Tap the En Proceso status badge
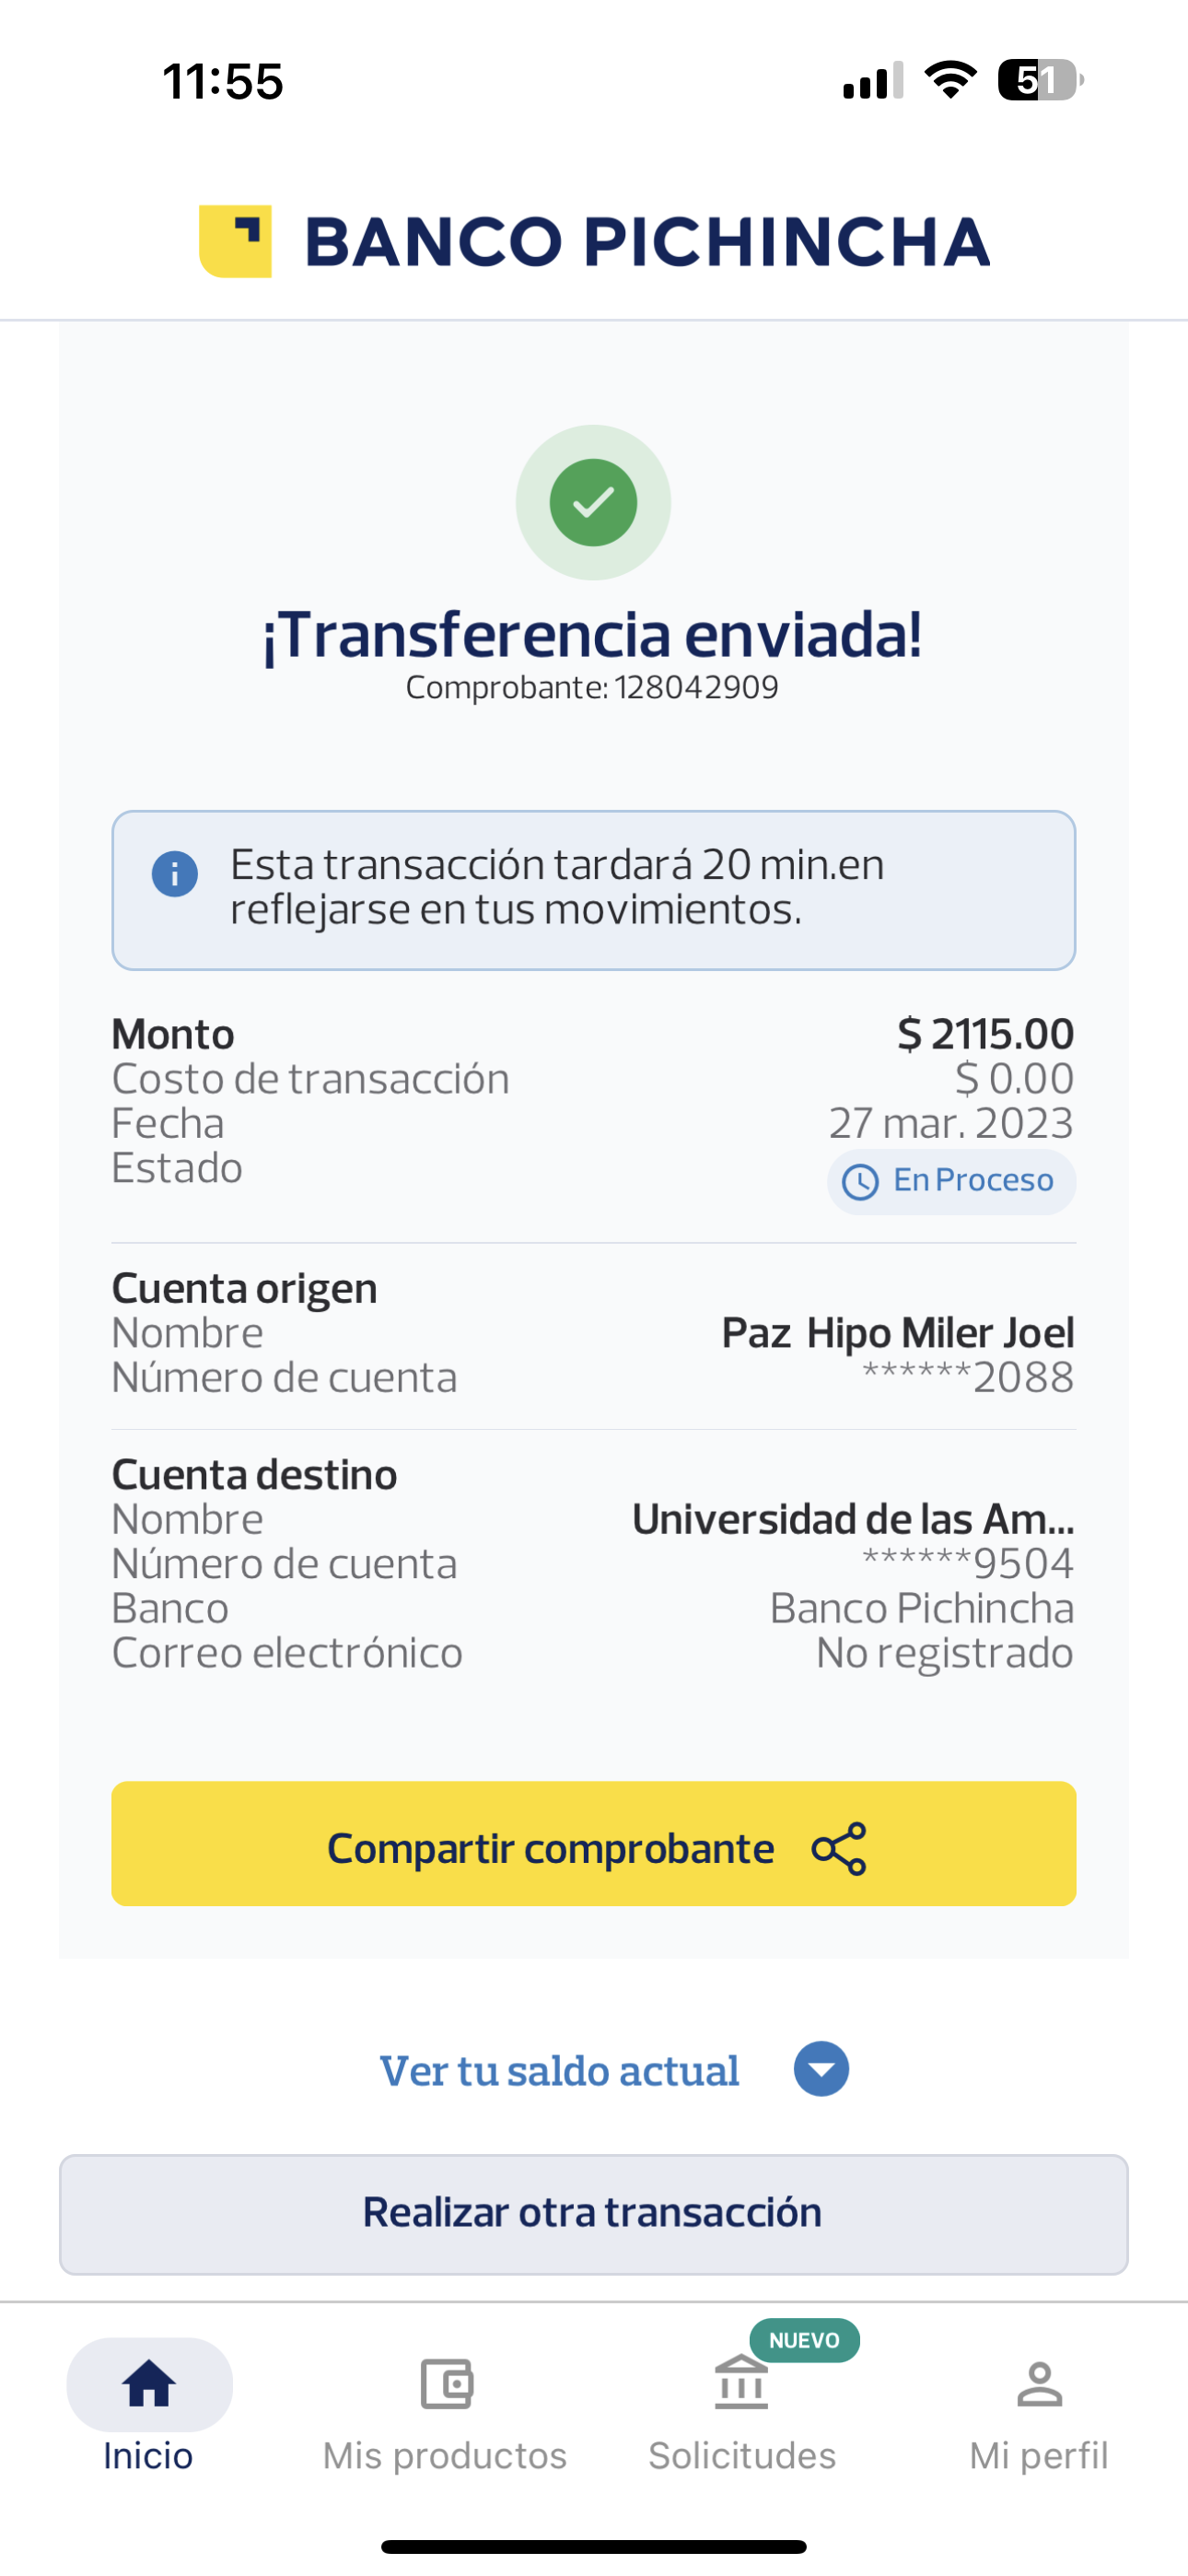The height and width of the screenshot is (2576, 1188). (x=952, y=1182)
